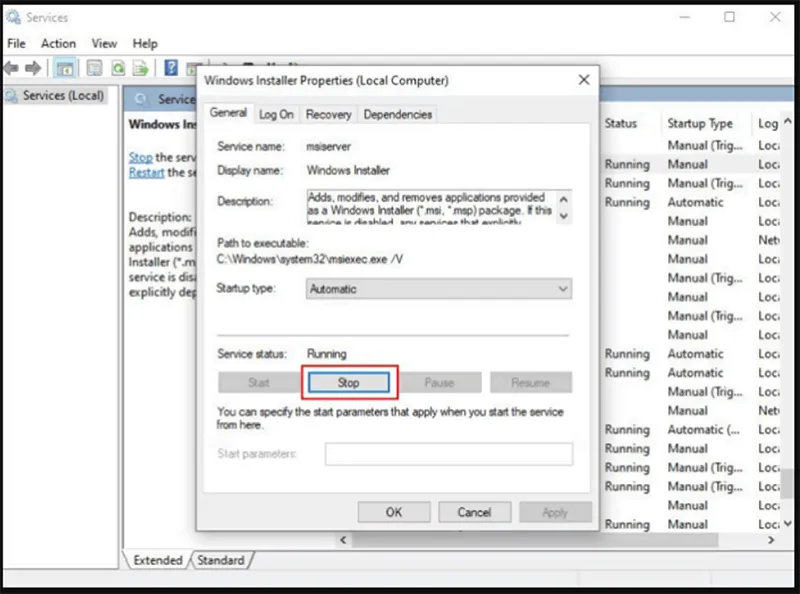Refresh the services list using the toolbar icon
Image resolution: width=800 pixels, height=594 pixels.
118,68
